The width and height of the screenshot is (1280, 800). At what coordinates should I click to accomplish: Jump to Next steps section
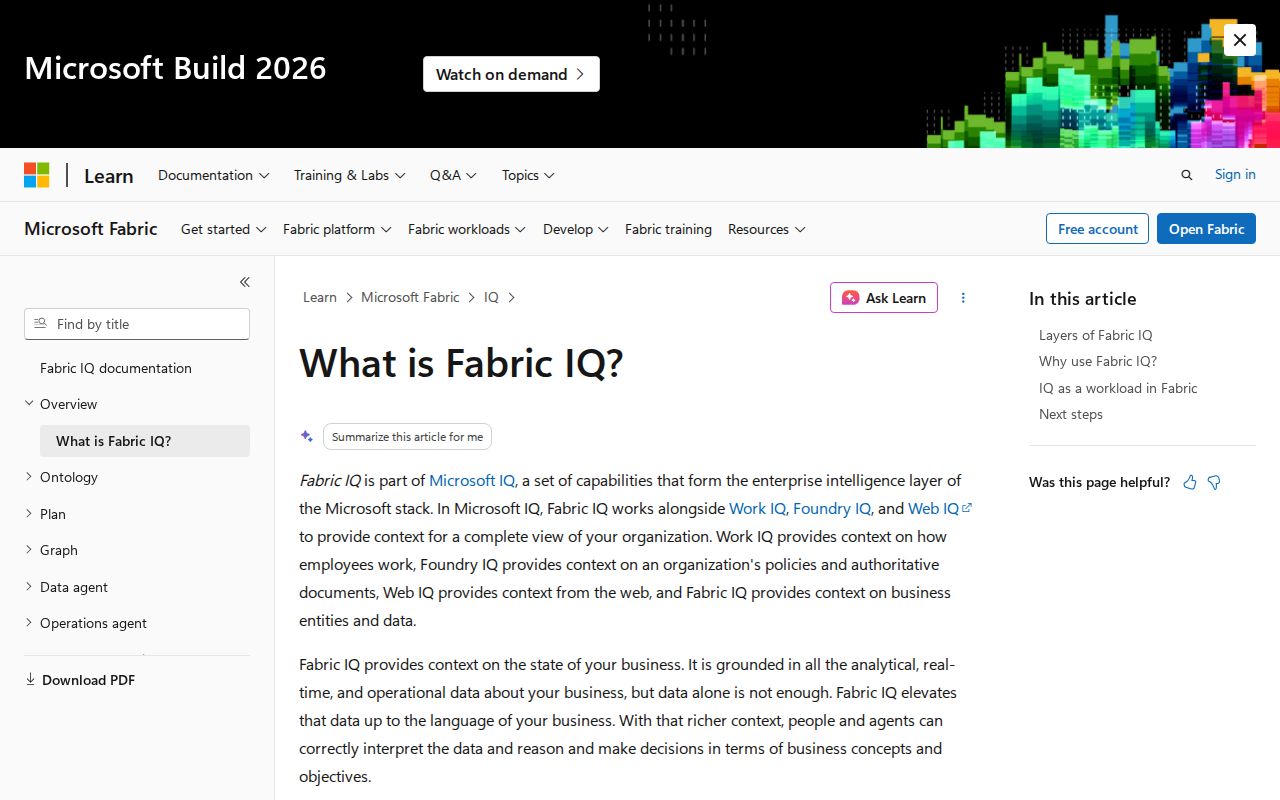click(1071, 414)
